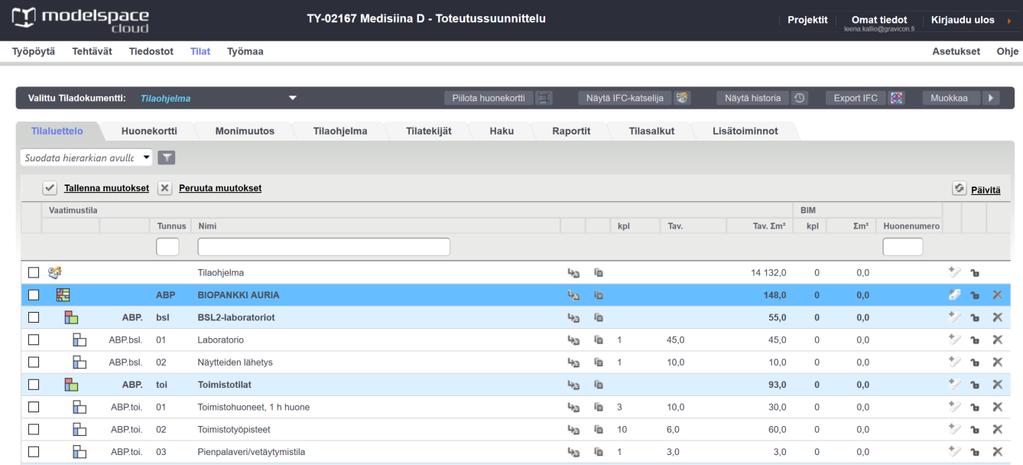
Task: Open the Projektit link
Action: [808, 20]
